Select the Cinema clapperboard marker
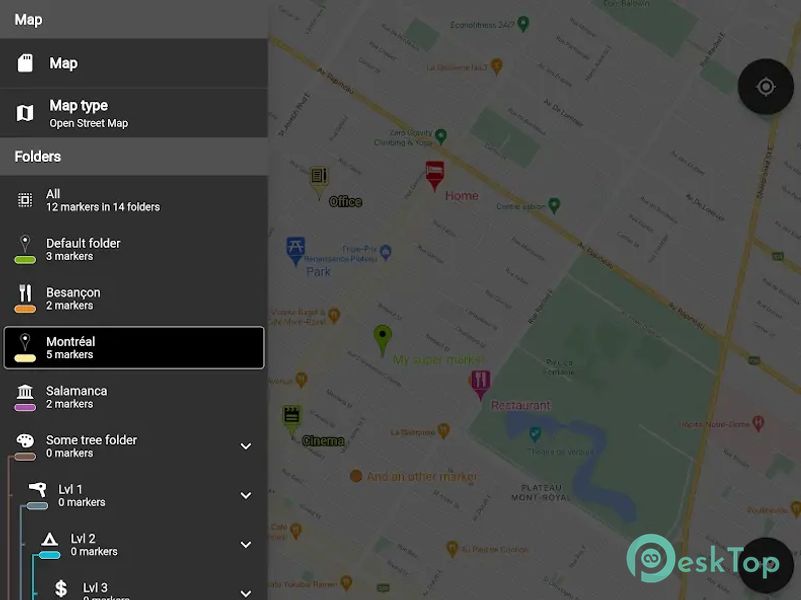 292,421
